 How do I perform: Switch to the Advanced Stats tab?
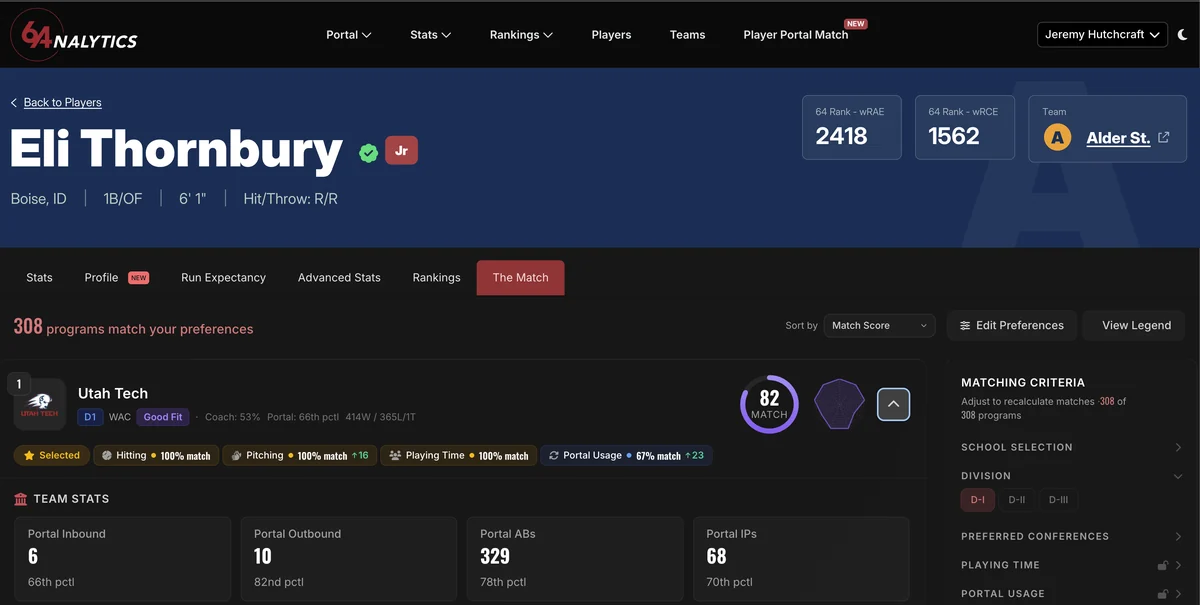pyautogui.click(x=339, y=278)
